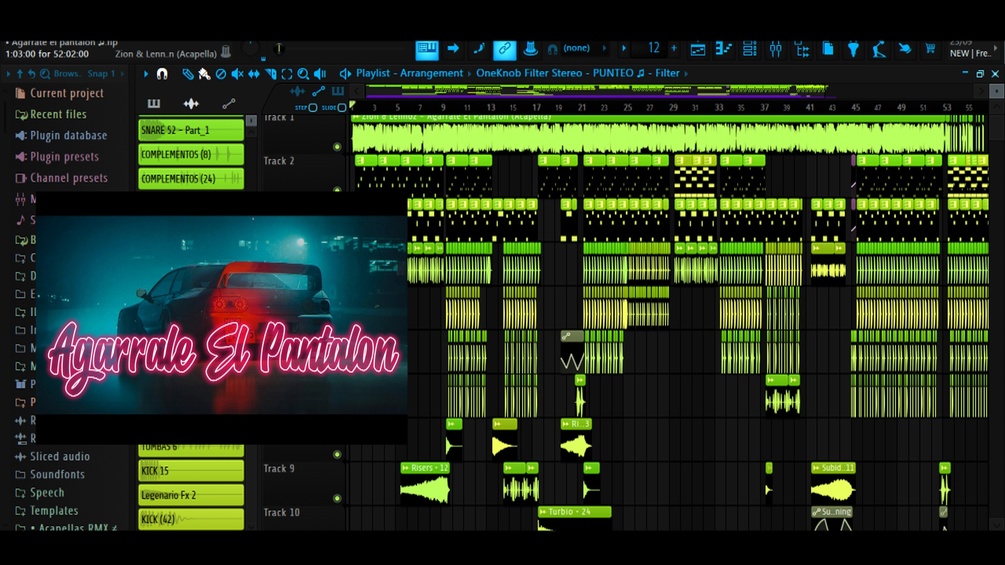Toggle the link chain button in top toolbar

[504, 49]
